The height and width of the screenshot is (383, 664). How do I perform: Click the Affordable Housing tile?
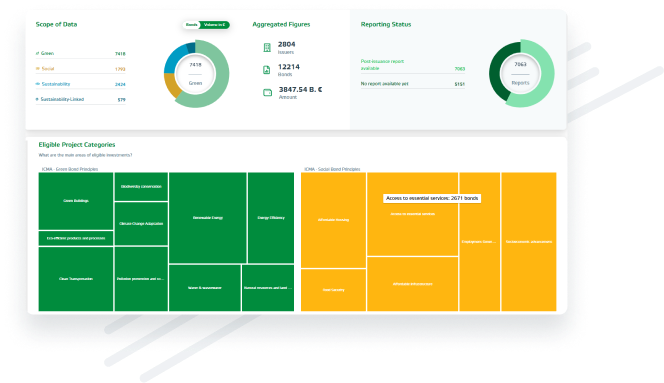point(333,220)
